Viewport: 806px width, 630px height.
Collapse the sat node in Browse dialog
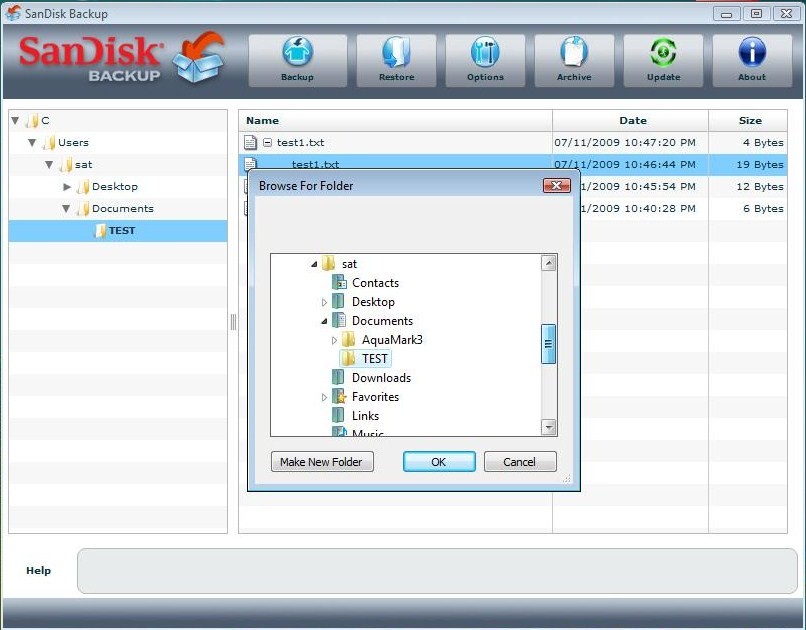[314, 265]
